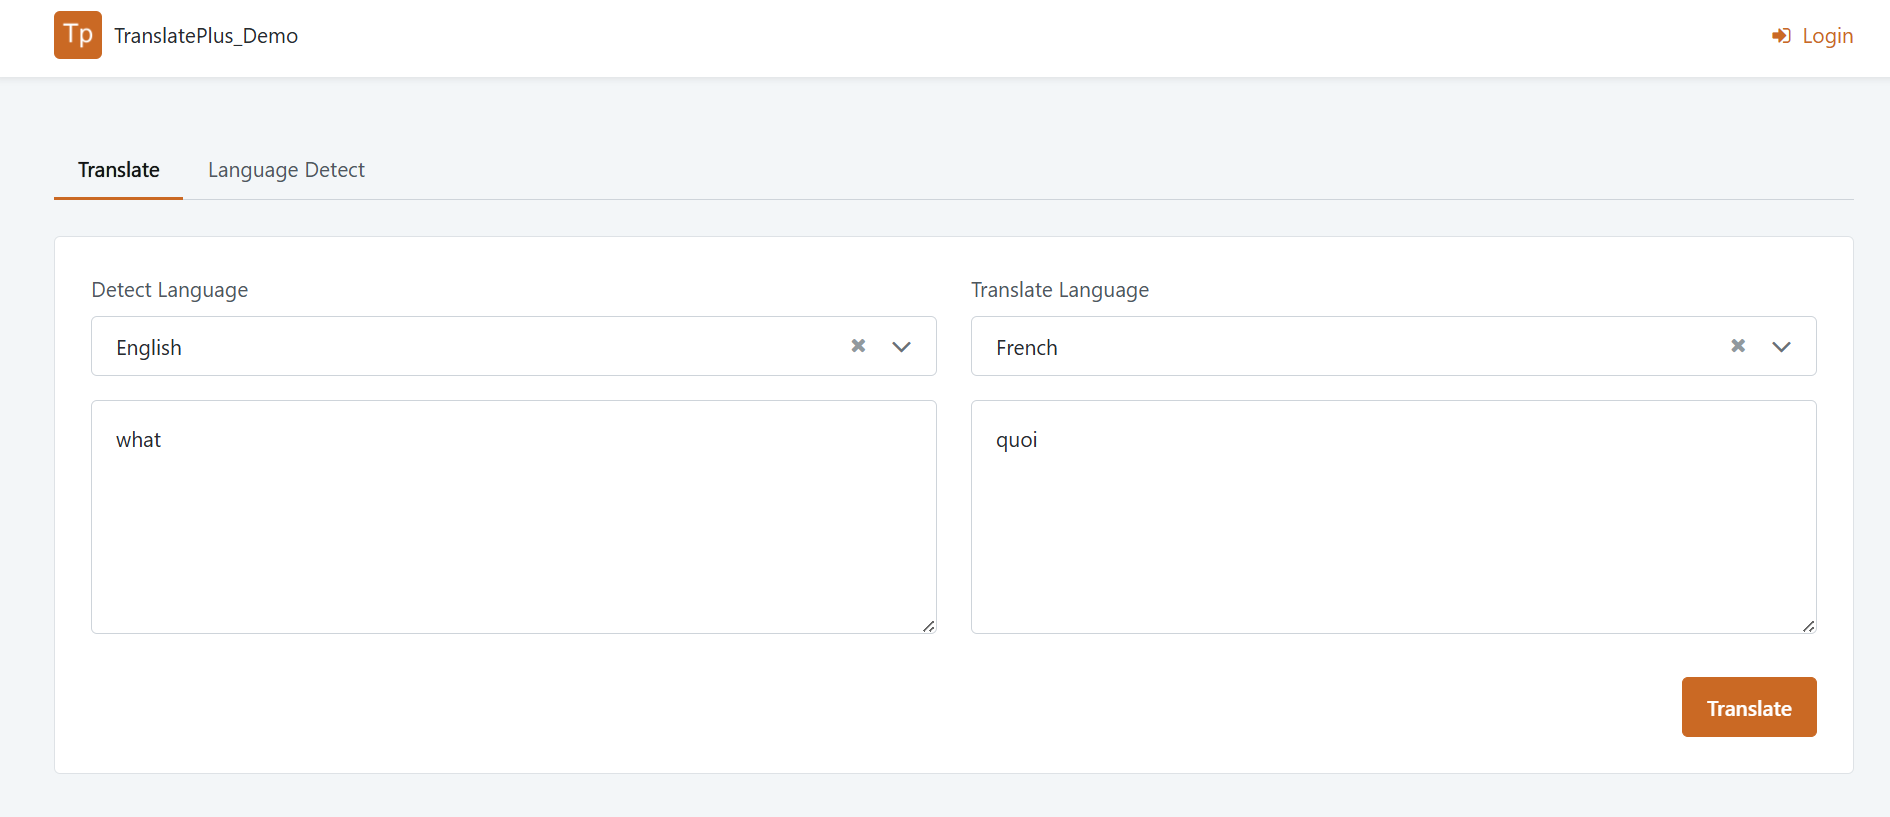Focus the output text area containing "quoi"
The height and width of the screenshot is (817, 1890).
pyautogui.click(x=1394, y=517)
